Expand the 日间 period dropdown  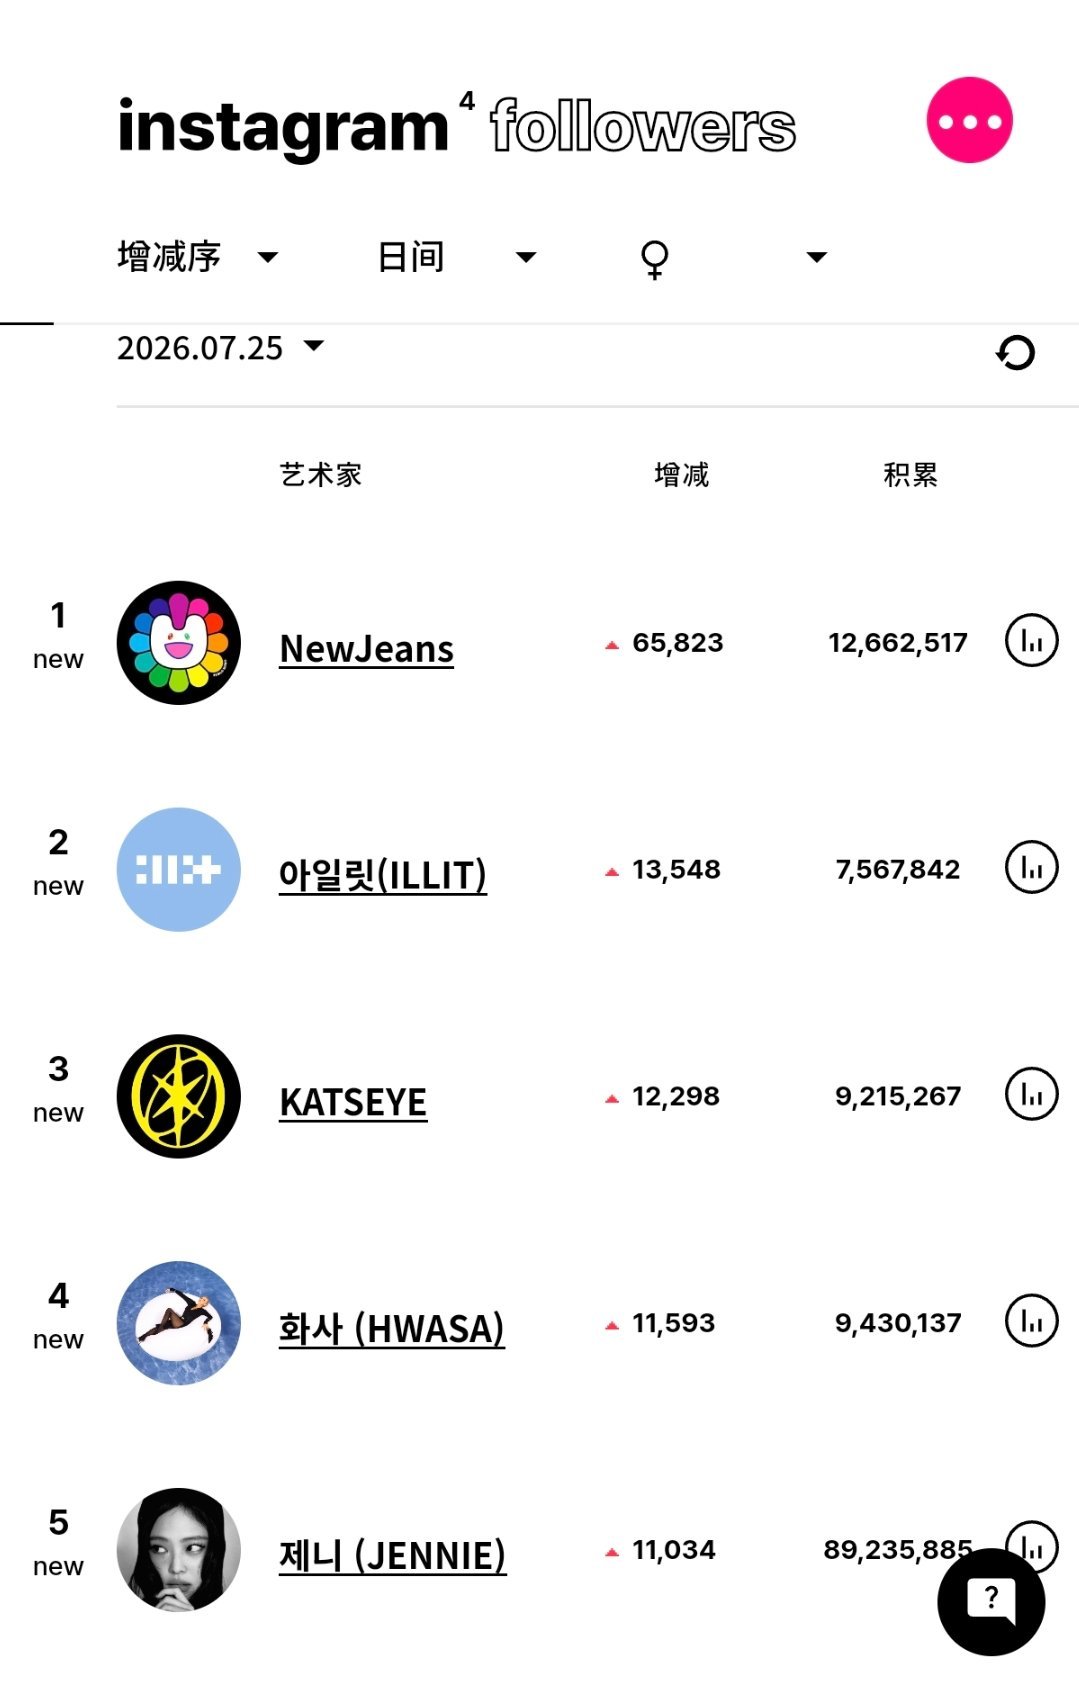click(458, 257)
